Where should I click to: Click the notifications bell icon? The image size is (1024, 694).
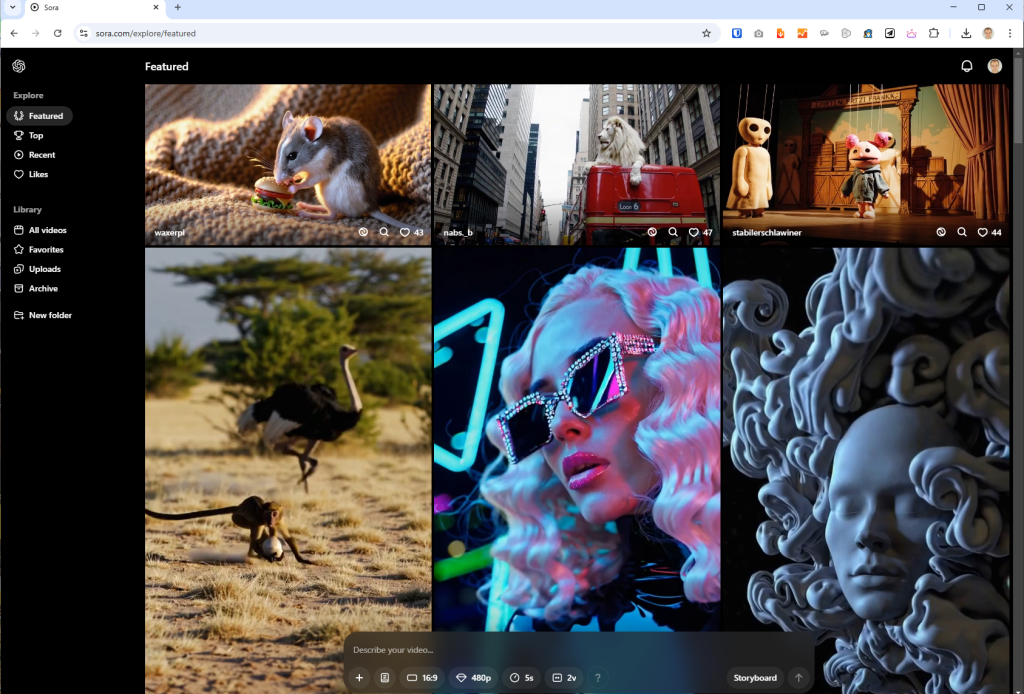click(x=966, y=66)
